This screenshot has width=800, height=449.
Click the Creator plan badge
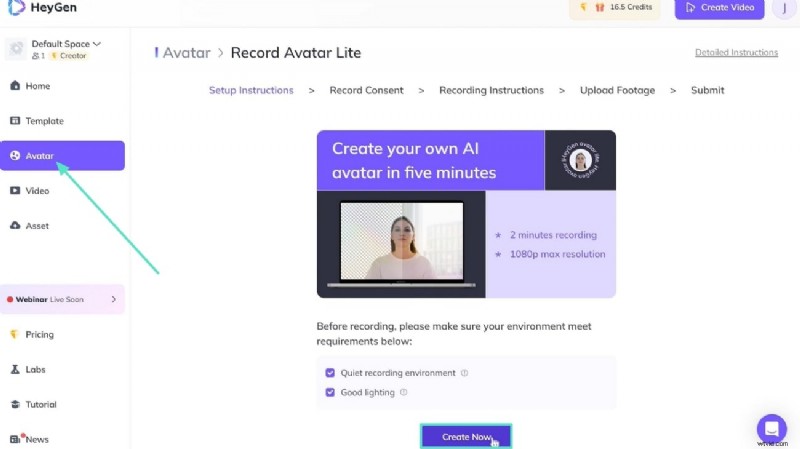(x=68, y=56)
